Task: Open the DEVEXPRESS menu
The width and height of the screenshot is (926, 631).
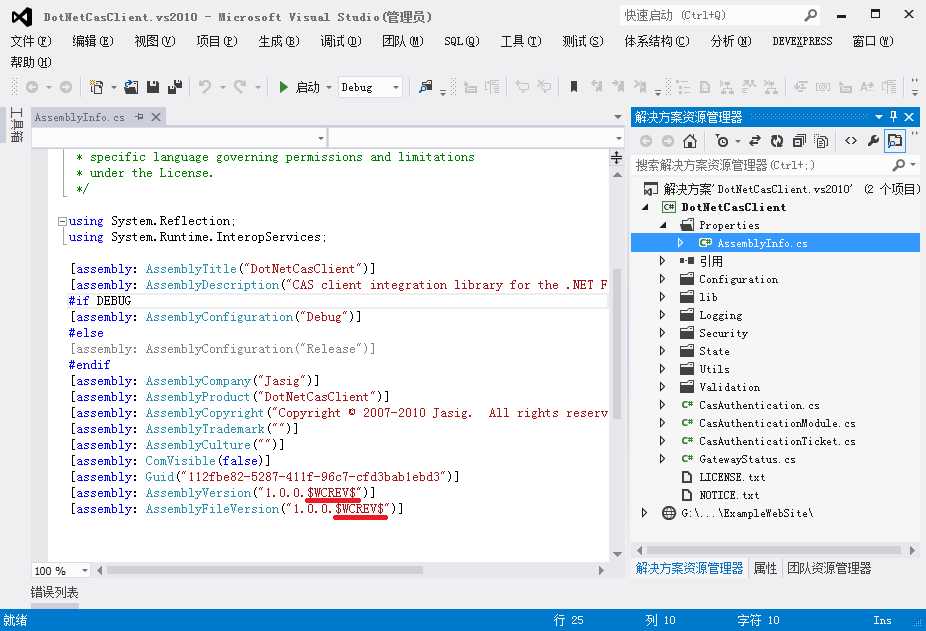Action: (x=802, y=41)
